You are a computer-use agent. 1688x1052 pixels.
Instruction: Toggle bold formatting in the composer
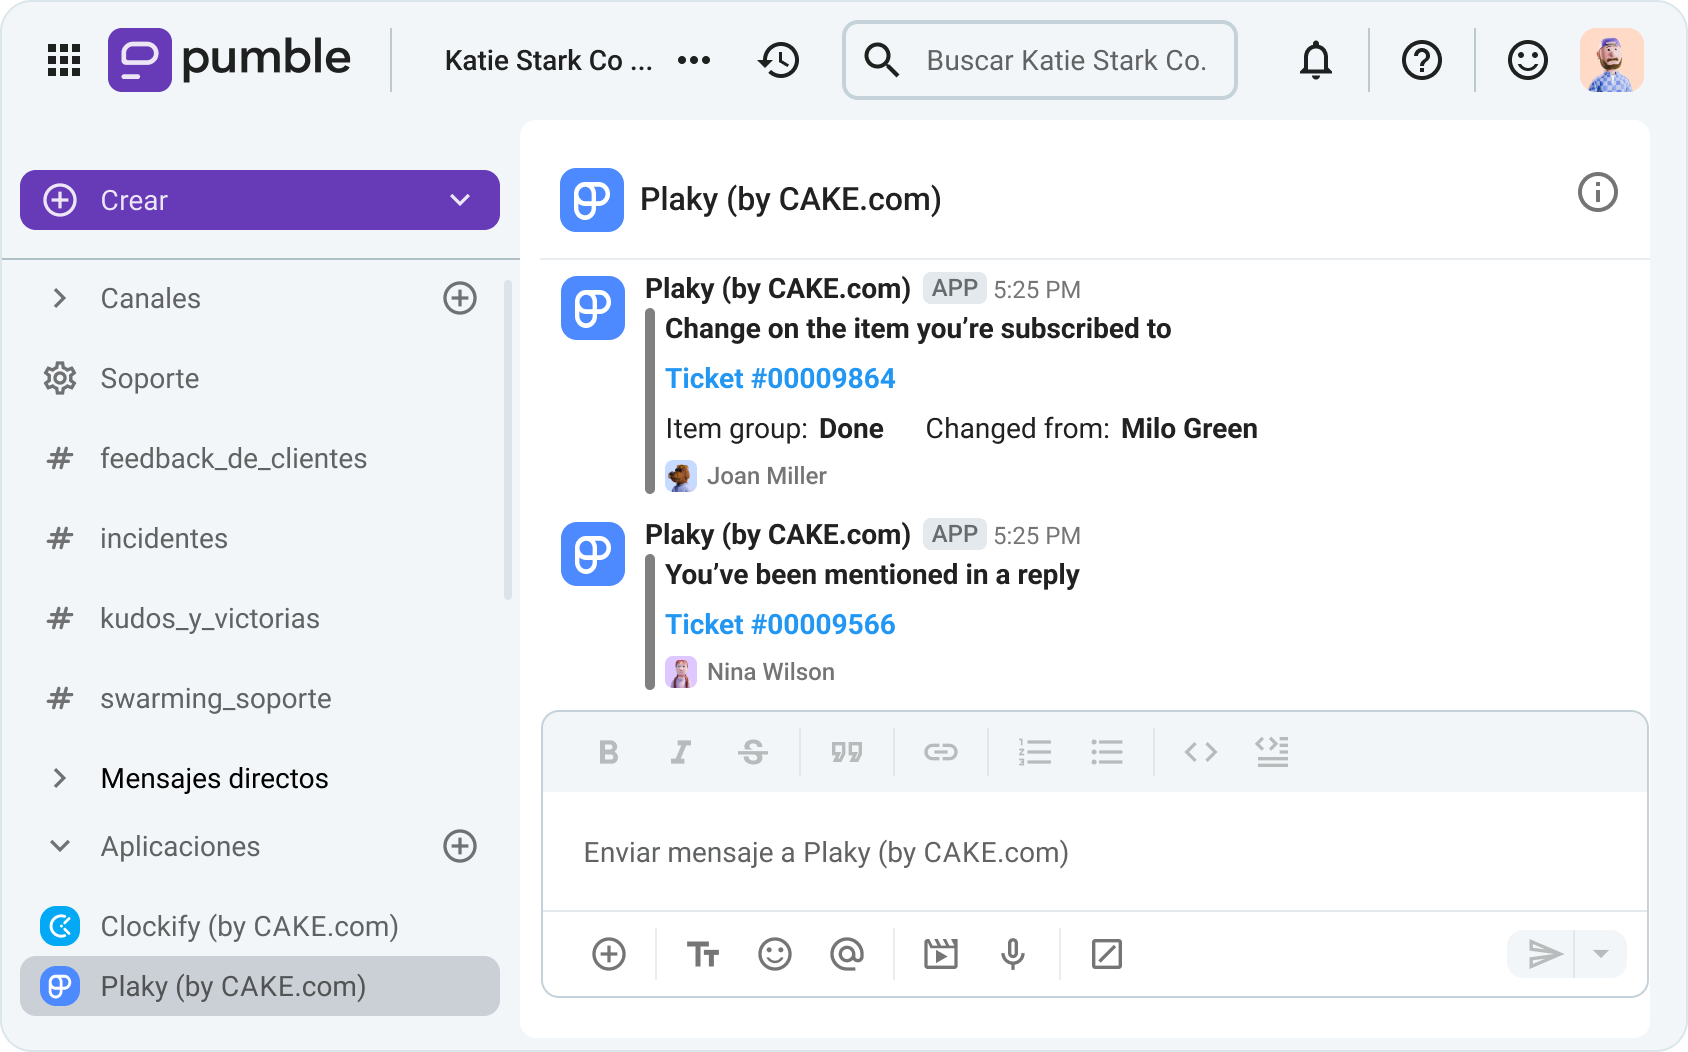[608, 752]
